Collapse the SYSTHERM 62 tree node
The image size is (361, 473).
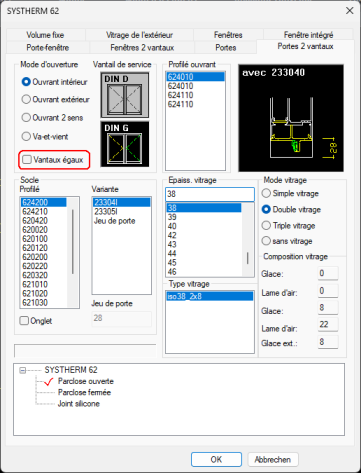click(22, 370)
